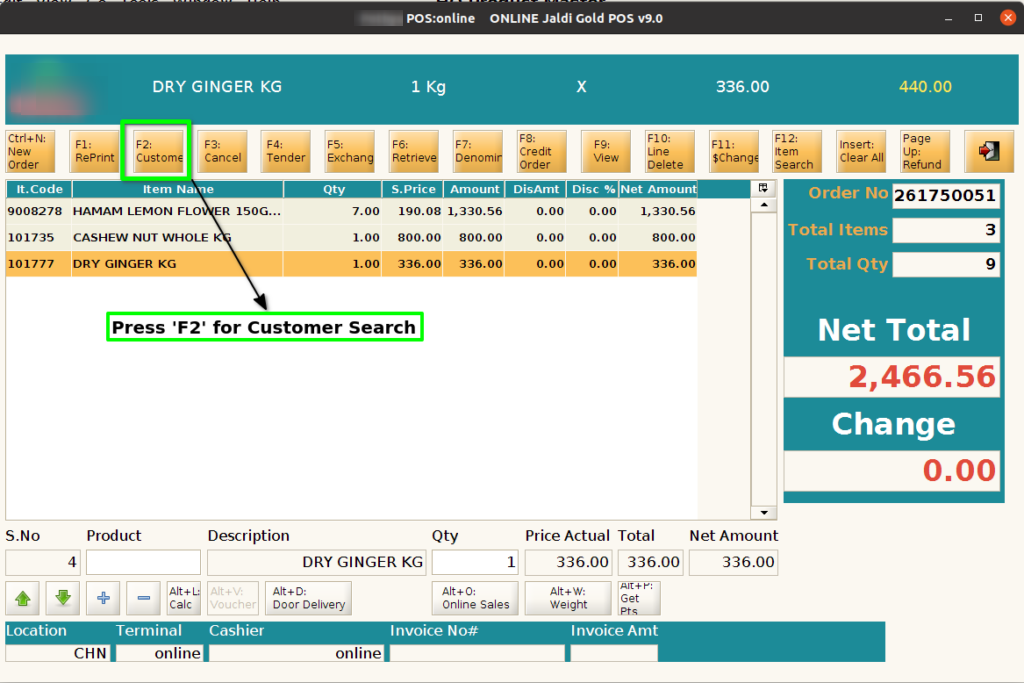Click the S.No field showing 4
This screenshot has width=1024, height=683.
point(42,562)
